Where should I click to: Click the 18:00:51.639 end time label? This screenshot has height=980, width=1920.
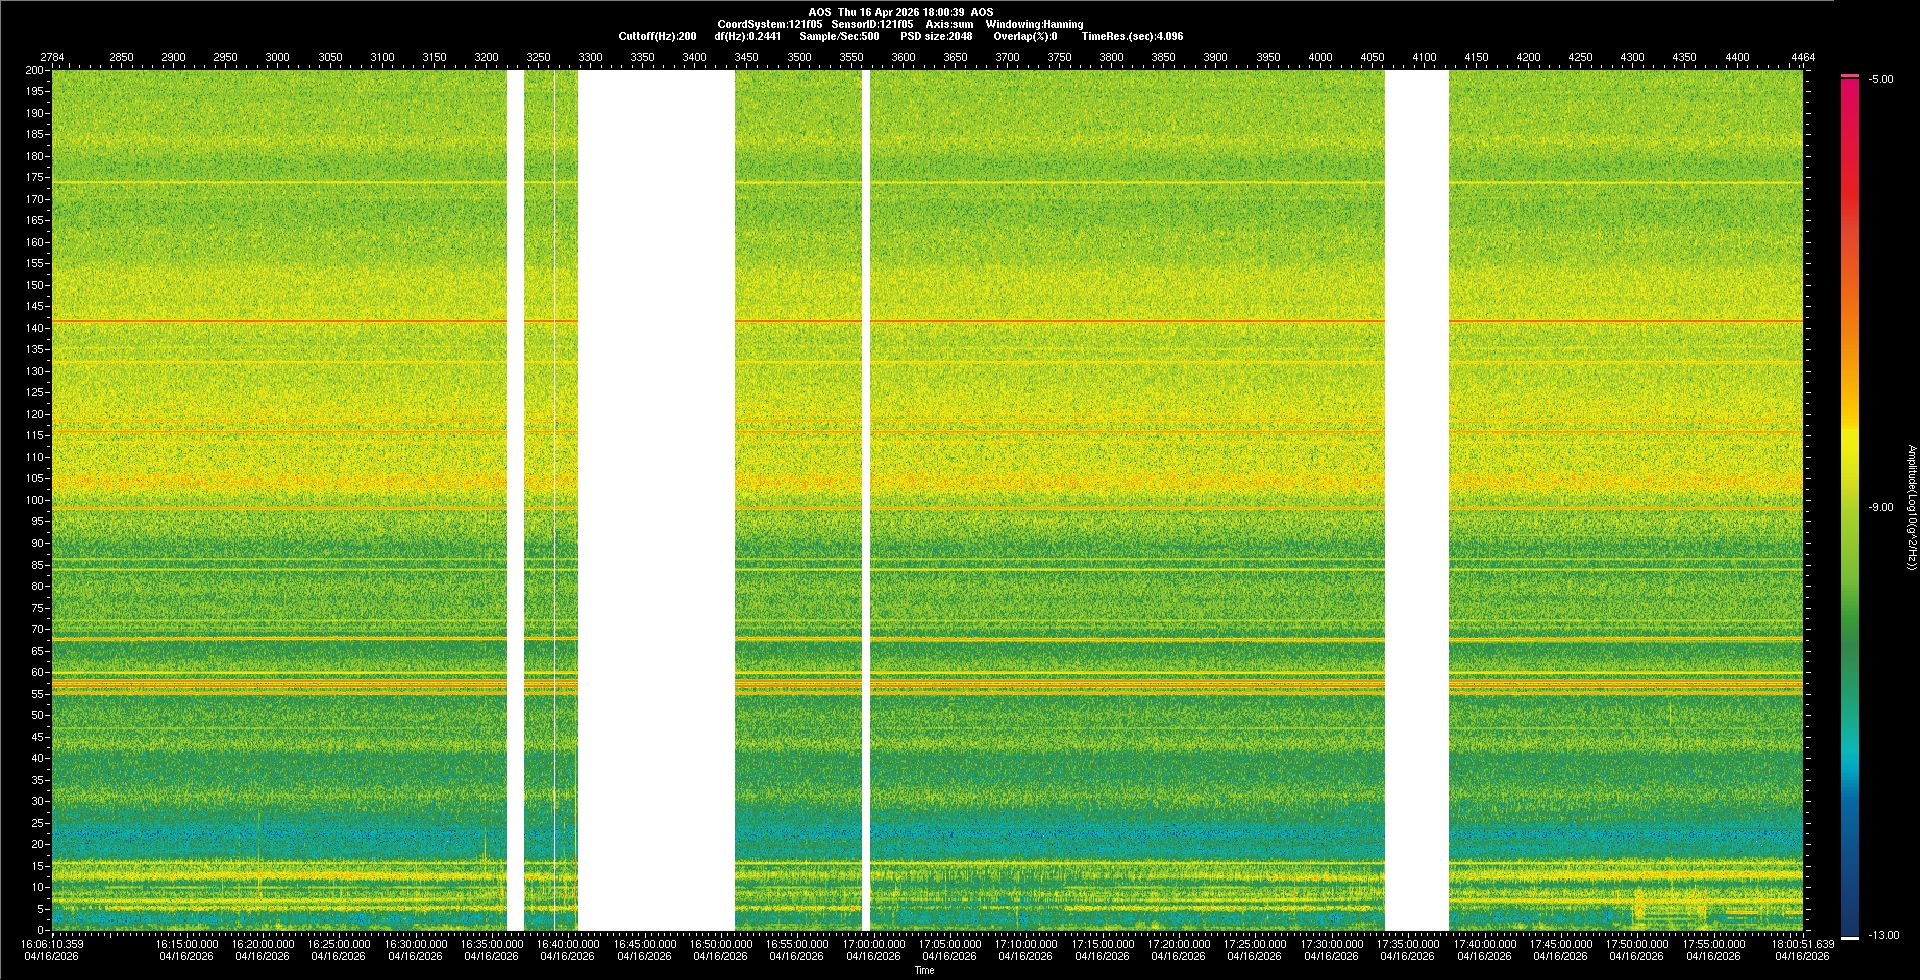click(x=1802, y=943)
